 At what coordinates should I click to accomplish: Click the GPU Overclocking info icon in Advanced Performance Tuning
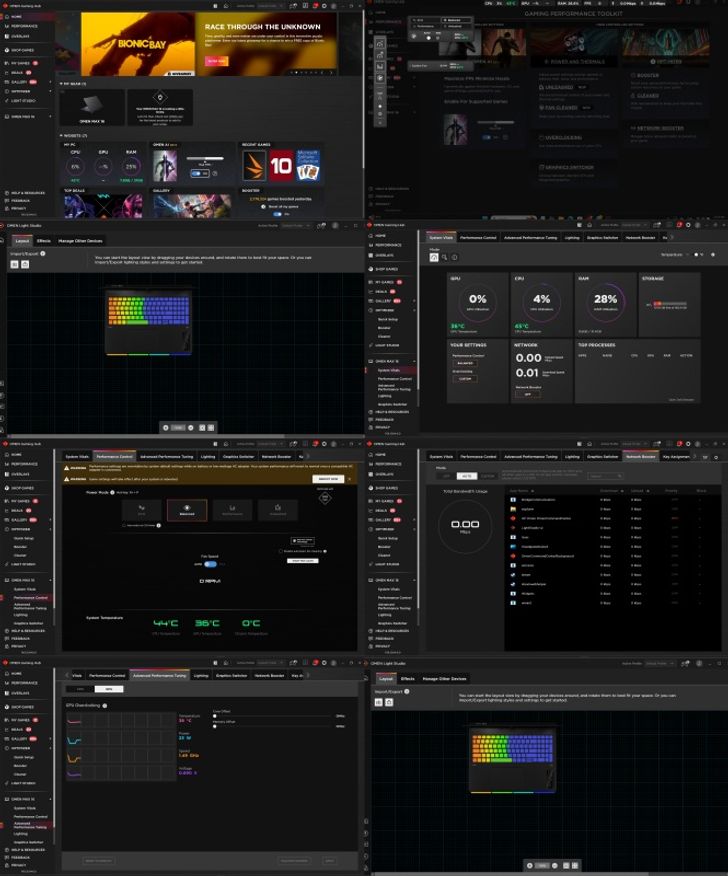point(105,706)
